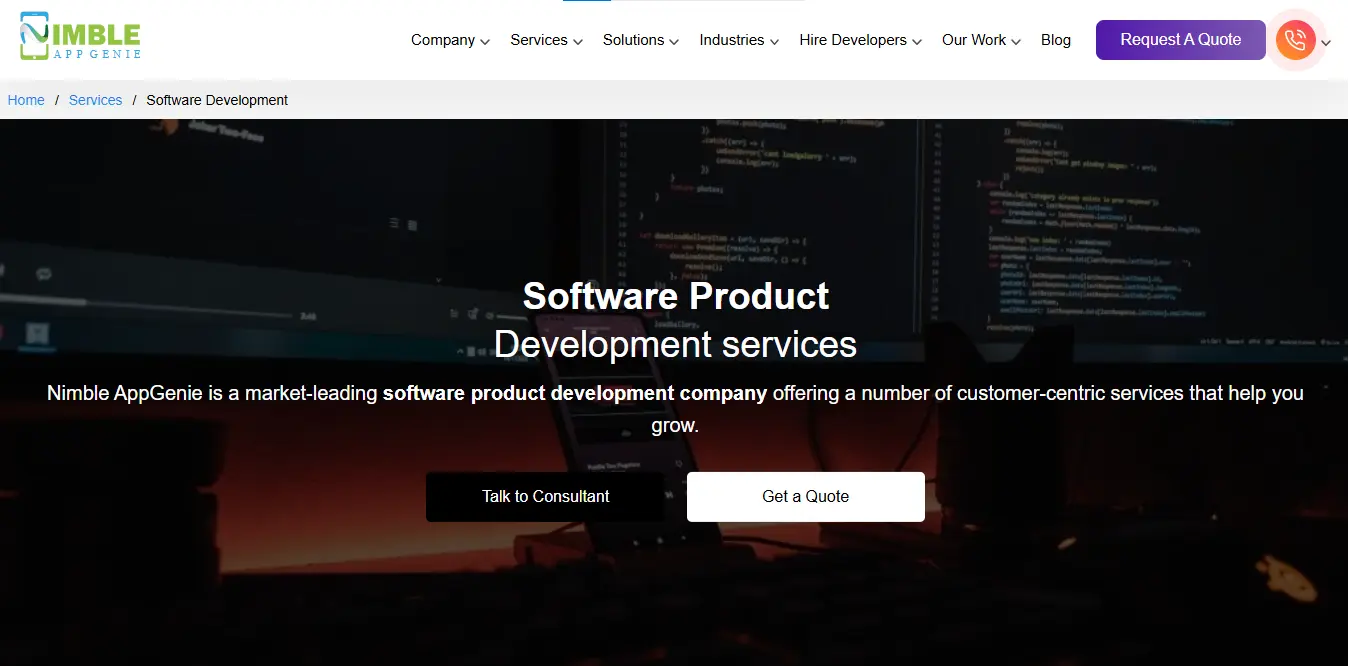Image resolution: width=1348 pixels, height=666 pixels.
Task: Click the Development services subtitle
Action: 675,344
